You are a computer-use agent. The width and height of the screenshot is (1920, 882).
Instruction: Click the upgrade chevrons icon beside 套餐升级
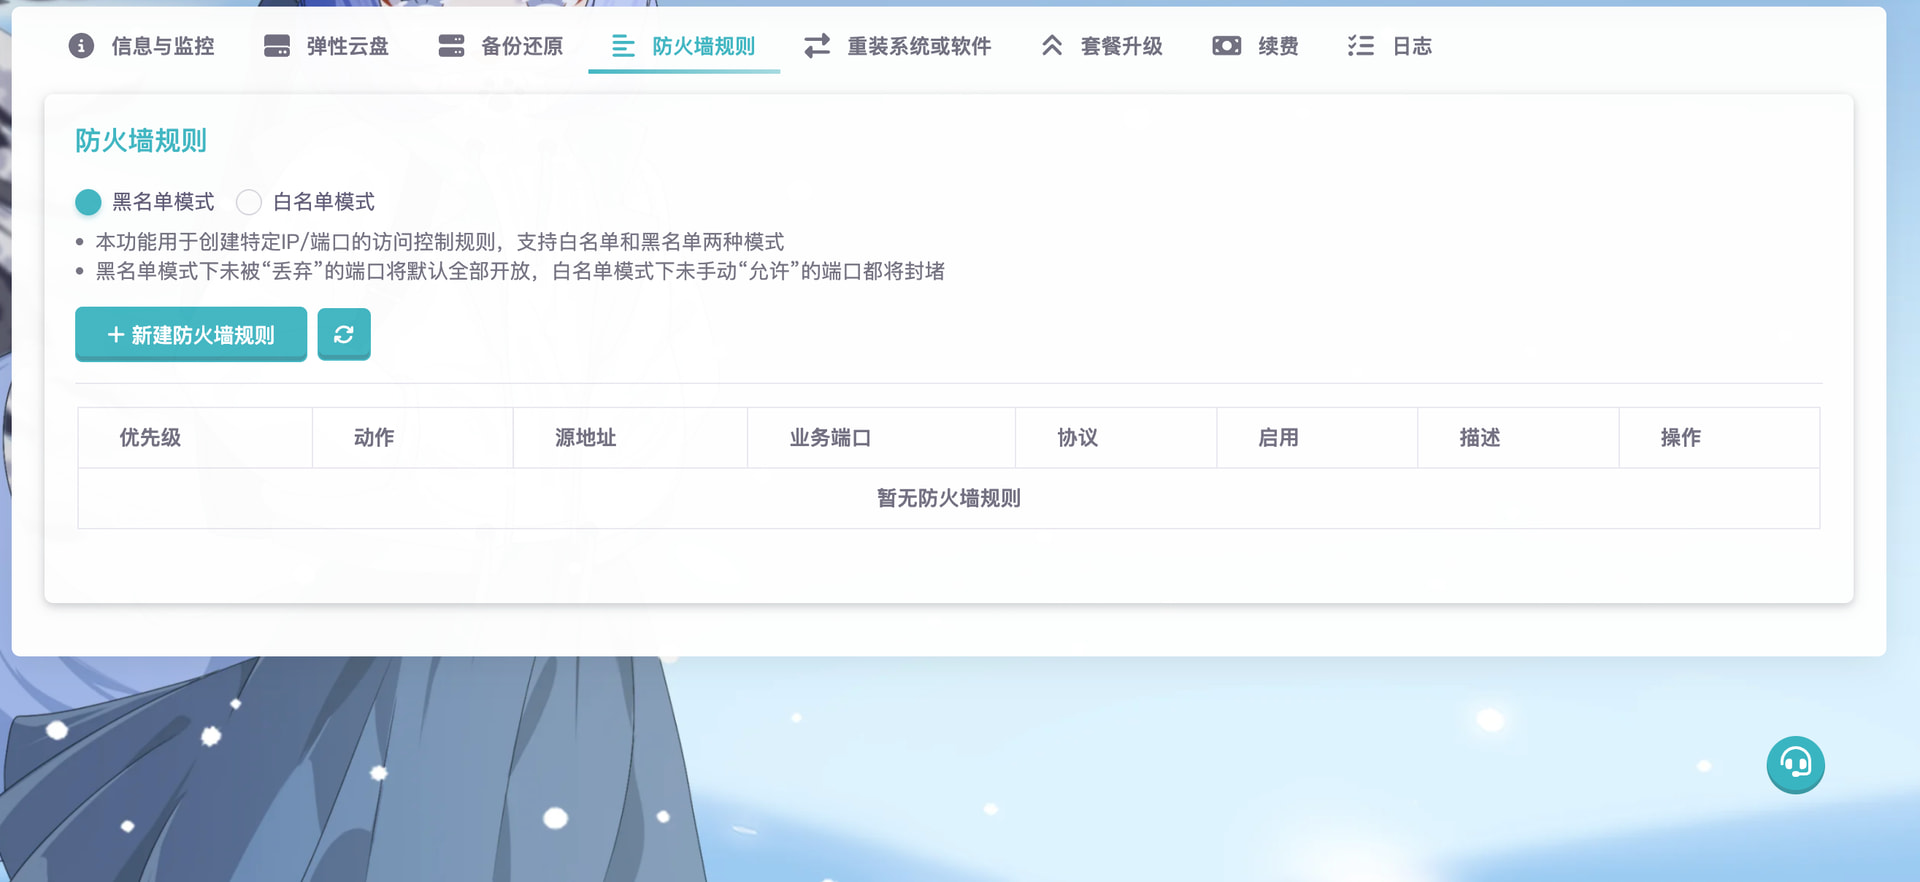1051,46
